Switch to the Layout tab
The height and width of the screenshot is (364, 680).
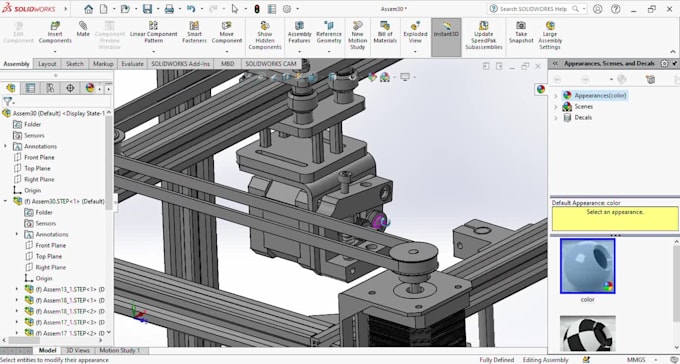[x=47, y=64]
